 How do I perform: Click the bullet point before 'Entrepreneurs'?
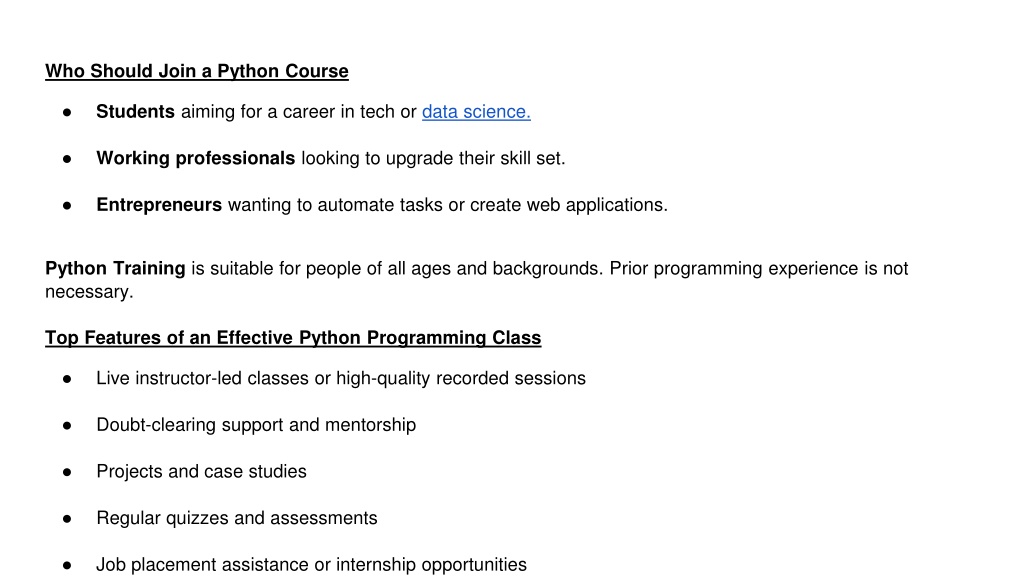click(x=67, y=206)
